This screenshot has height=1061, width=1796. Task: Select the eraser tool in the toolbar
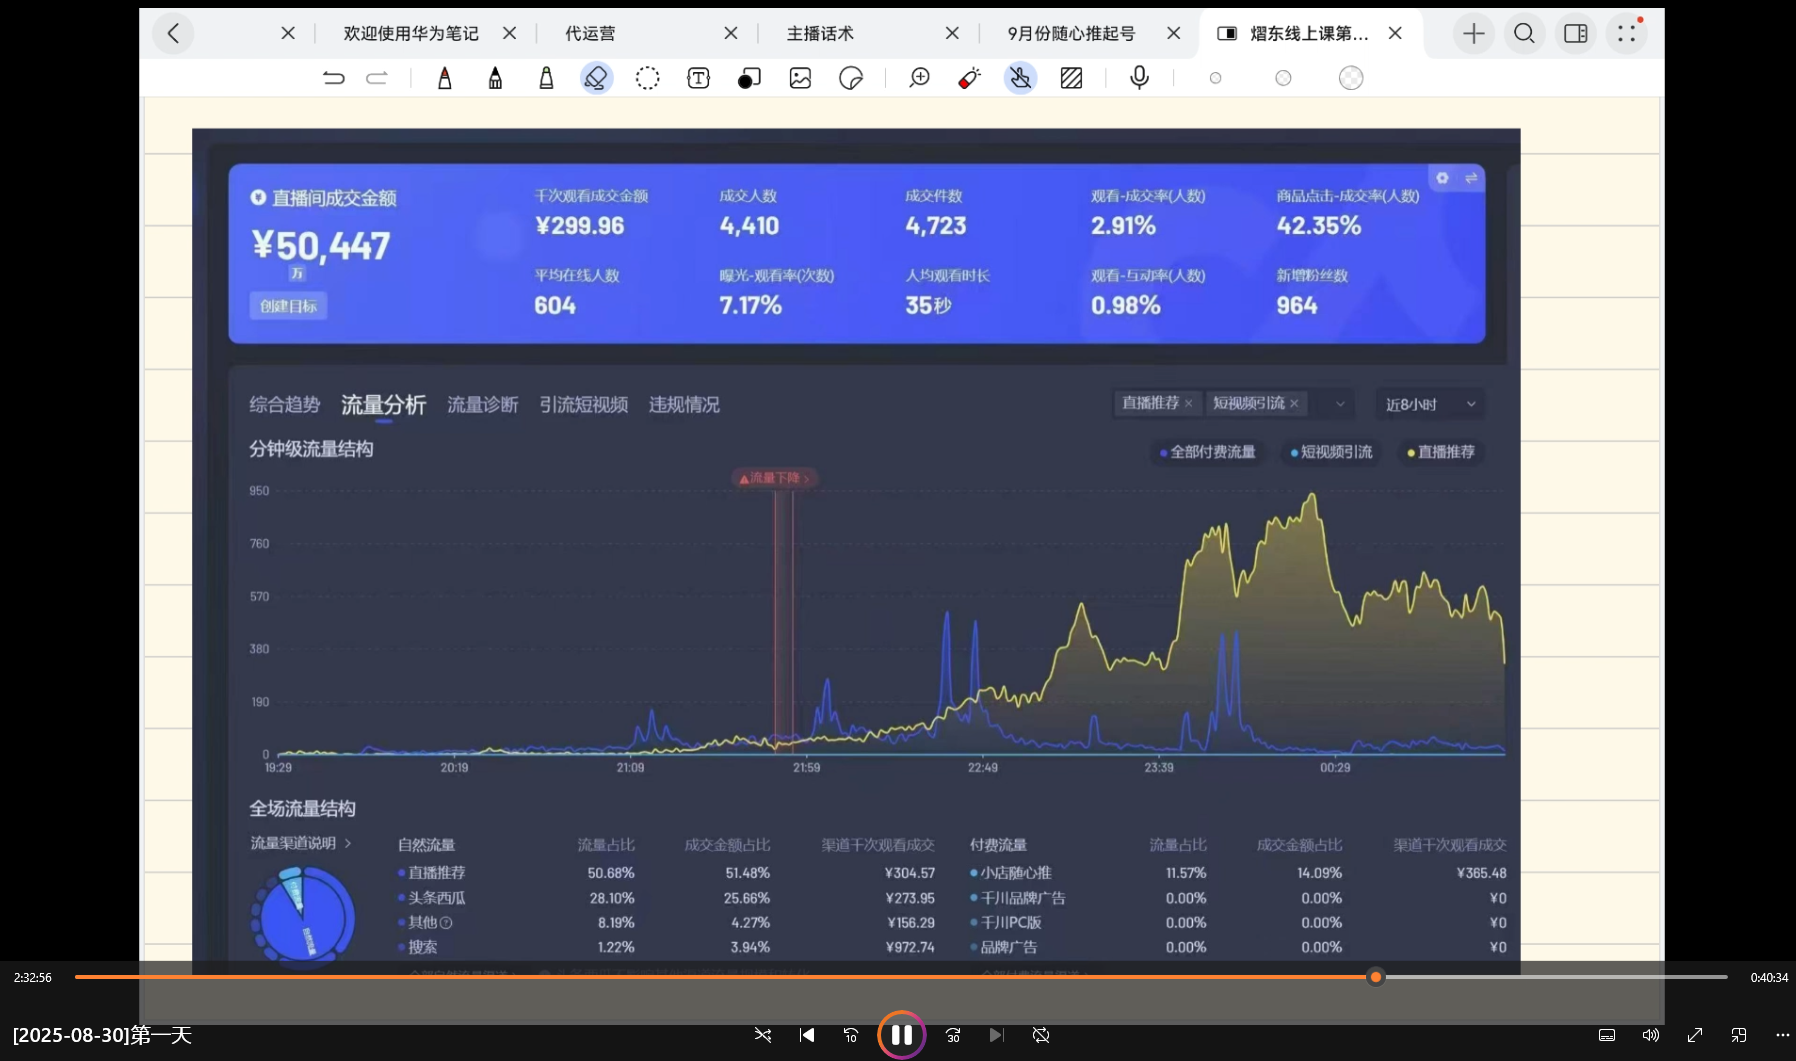(596, 78)
